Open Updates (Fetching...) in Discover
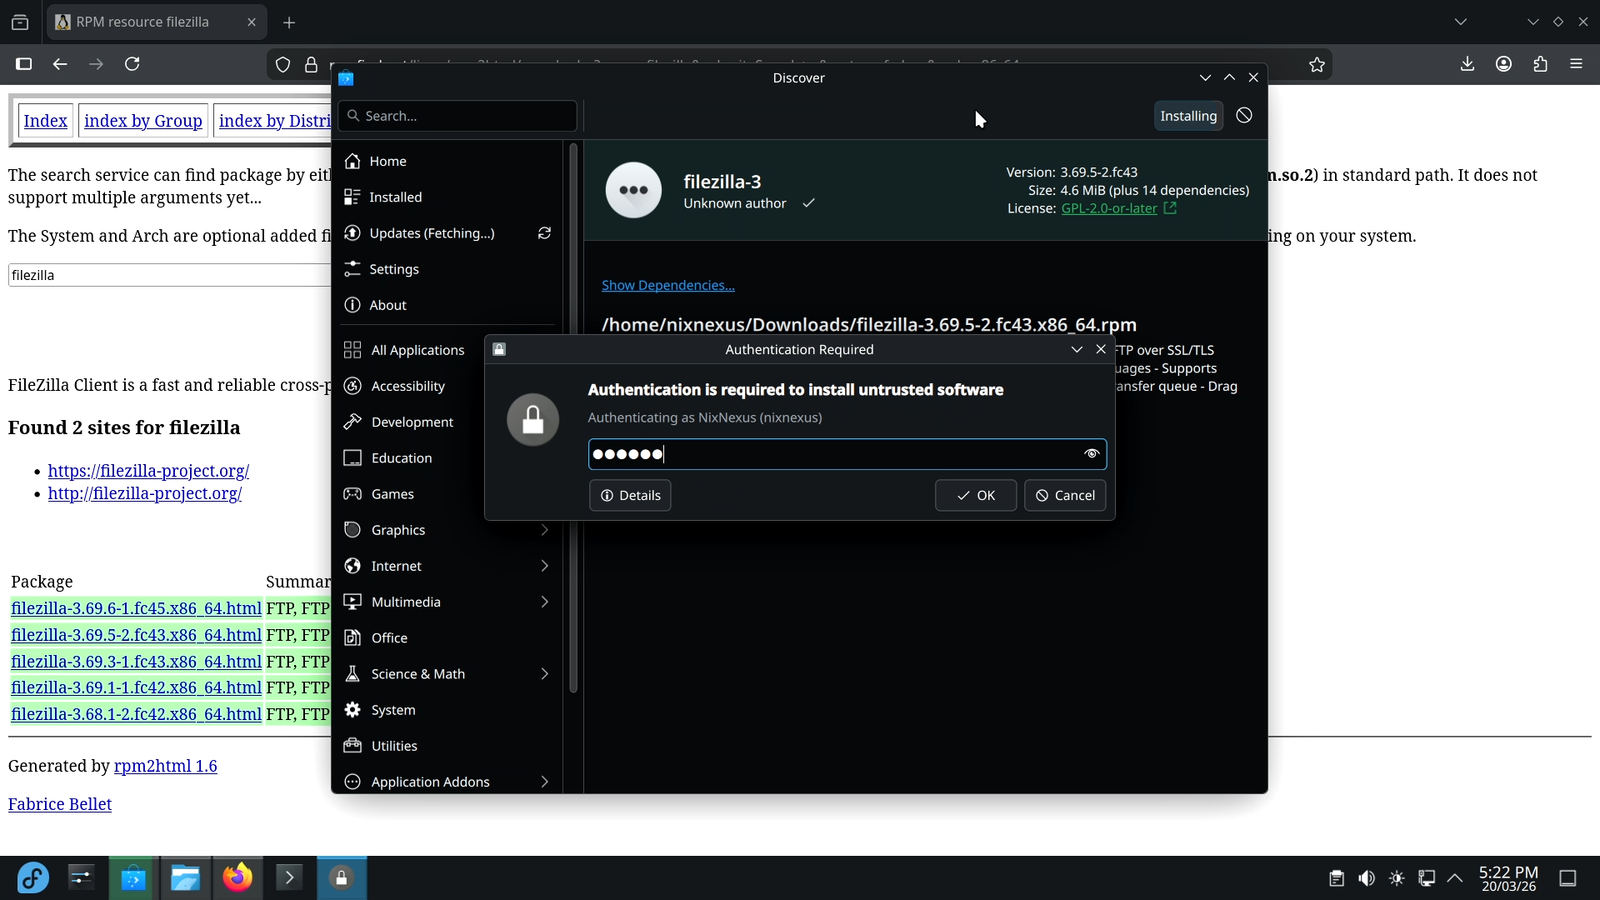 point(432,233)
